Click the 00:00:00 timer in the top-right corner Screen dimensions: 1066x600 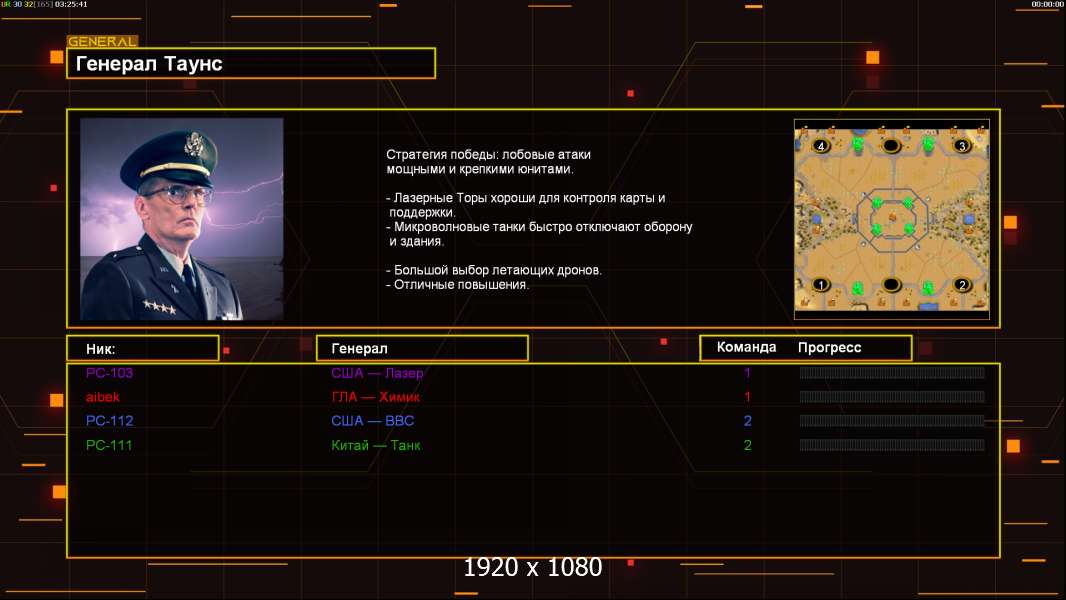[1047, 4]
